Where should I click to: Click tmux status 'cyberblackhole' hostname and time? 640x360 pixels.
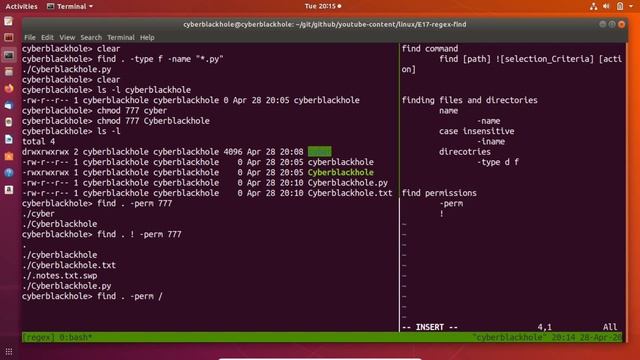547,338
